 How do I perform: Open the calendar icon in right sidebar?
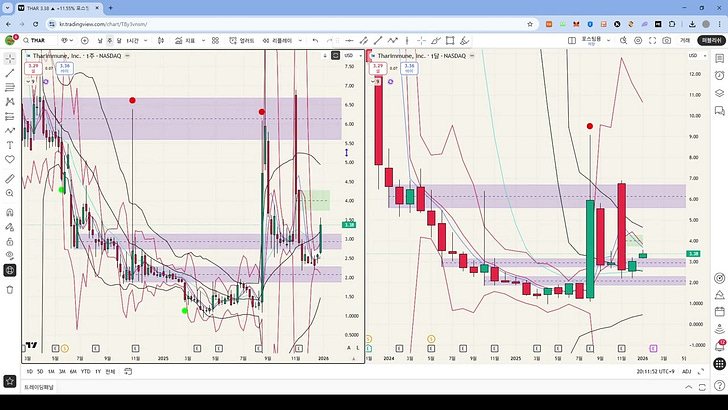(719, 311)
